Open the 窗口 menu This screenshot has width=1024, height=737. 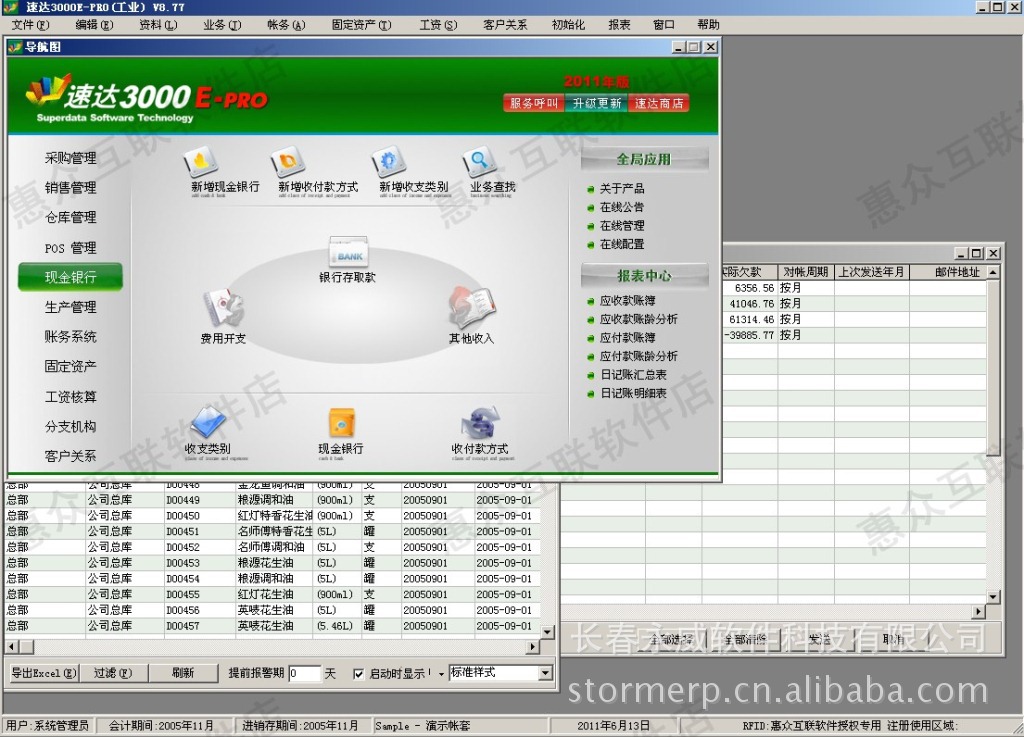point(664,25)
